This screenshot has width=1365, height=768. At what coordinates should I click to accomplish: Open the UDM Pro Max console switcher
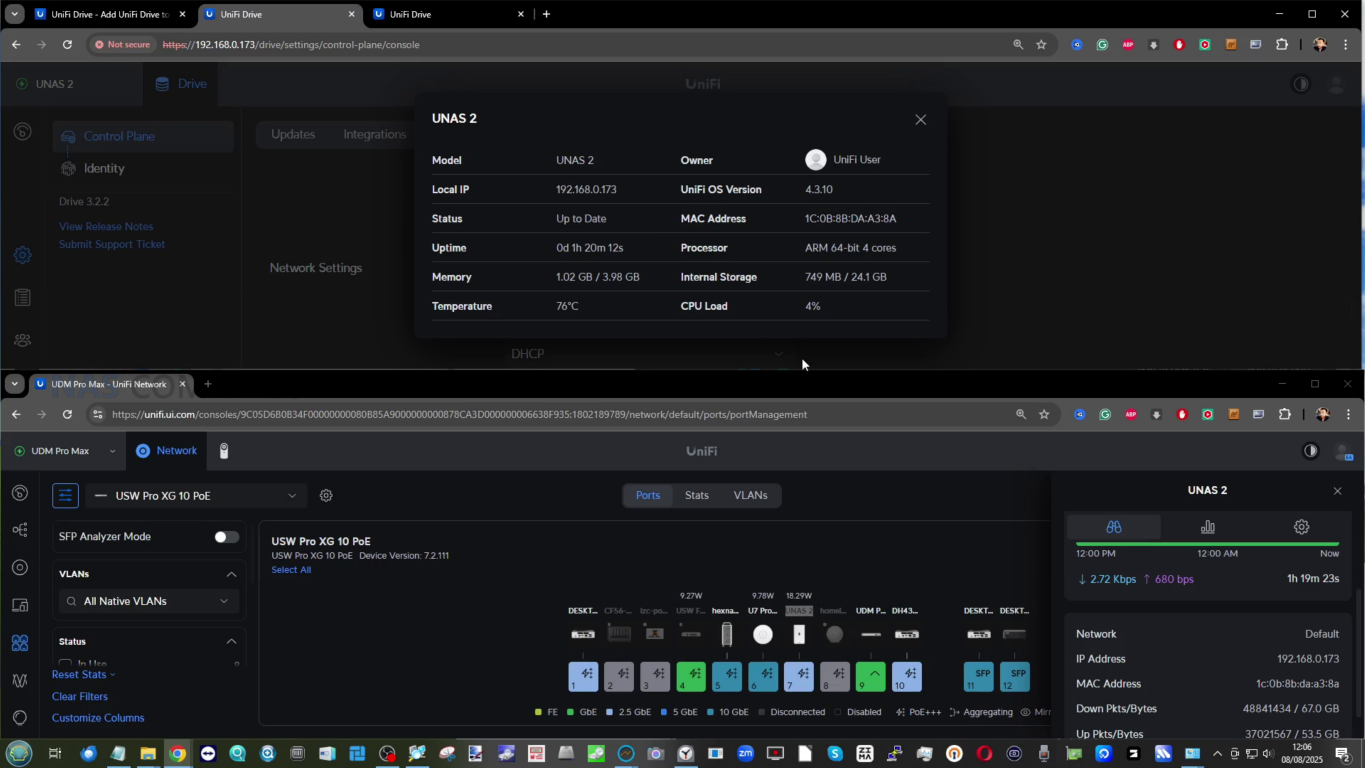pyautogui.click(x=65, y=451)
